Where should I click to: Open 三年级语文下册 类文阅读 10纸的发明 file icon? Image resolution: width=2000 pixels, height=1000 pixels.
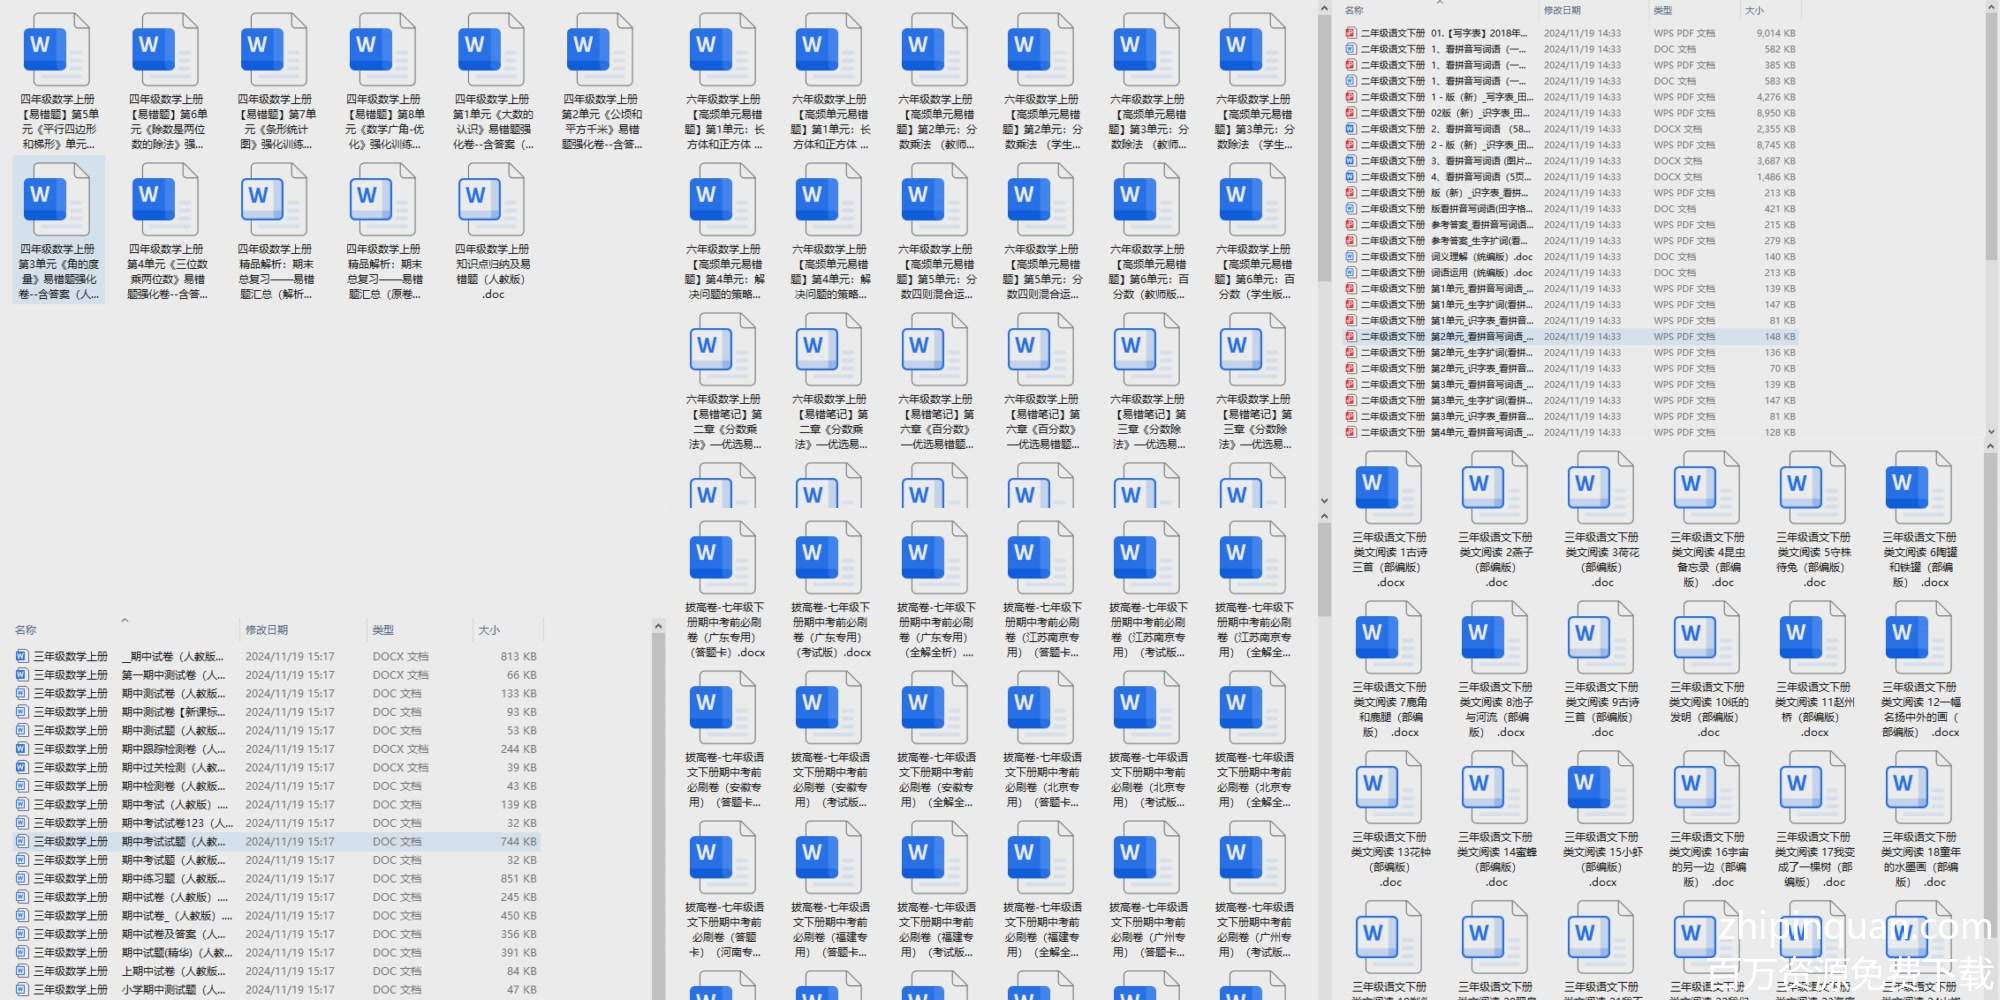1708,637
